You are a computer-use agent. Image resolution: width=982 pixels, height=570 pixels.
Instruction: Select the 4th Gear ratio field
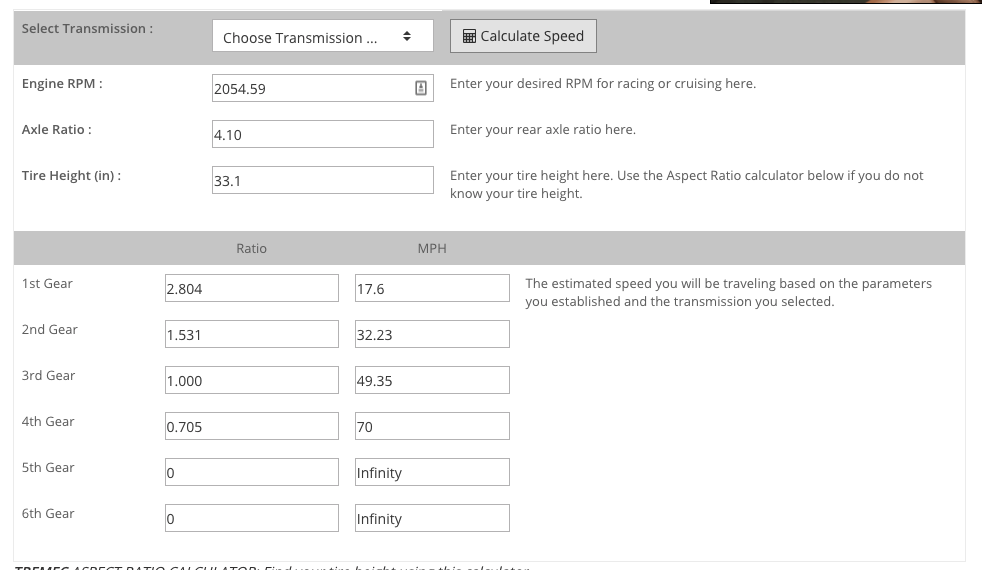[x=252, y=426]
